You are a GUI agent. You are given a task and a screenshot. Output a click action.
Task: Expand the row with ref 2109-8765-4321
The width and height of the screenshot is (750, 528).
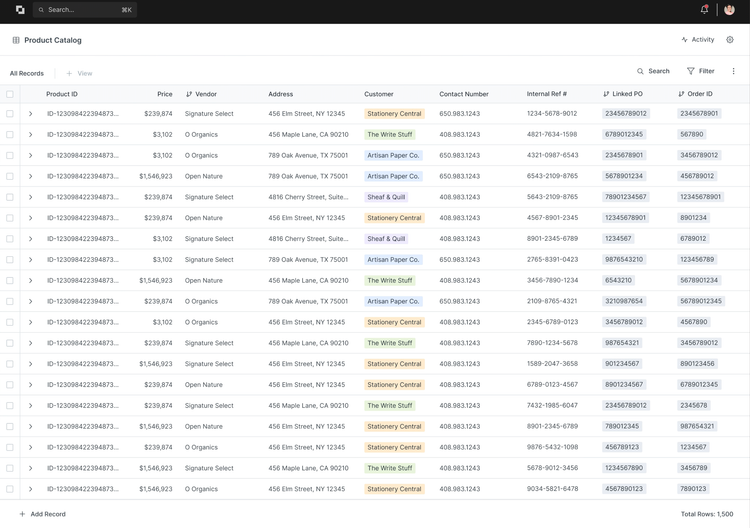(x=30, y=301)
